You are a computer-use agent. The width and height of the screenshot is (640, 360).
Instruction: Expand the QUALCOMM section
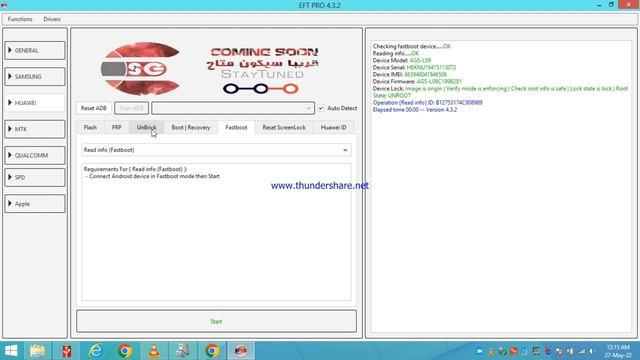point(35,155)
